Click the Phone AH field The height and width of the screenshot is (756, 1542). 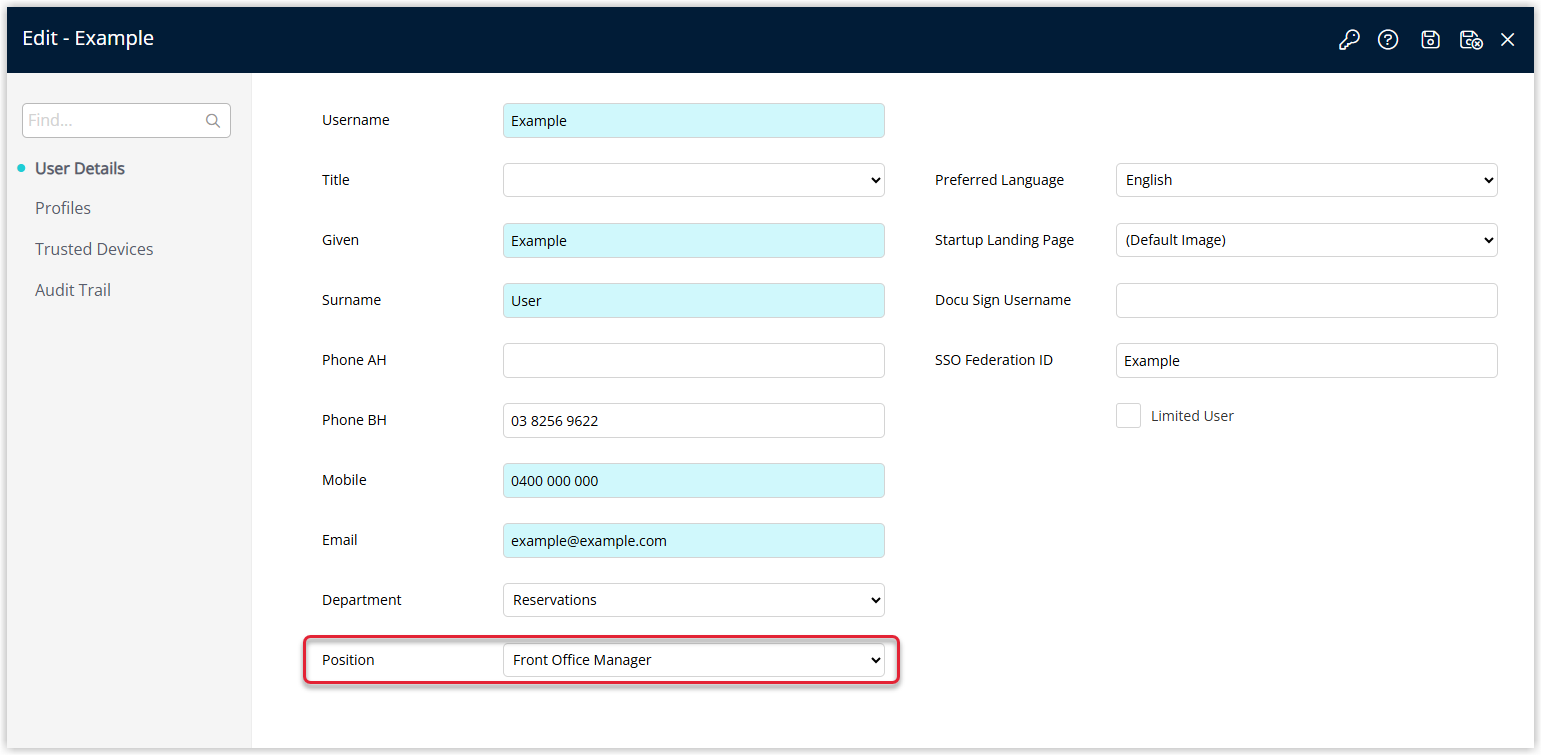click(694, 360)
